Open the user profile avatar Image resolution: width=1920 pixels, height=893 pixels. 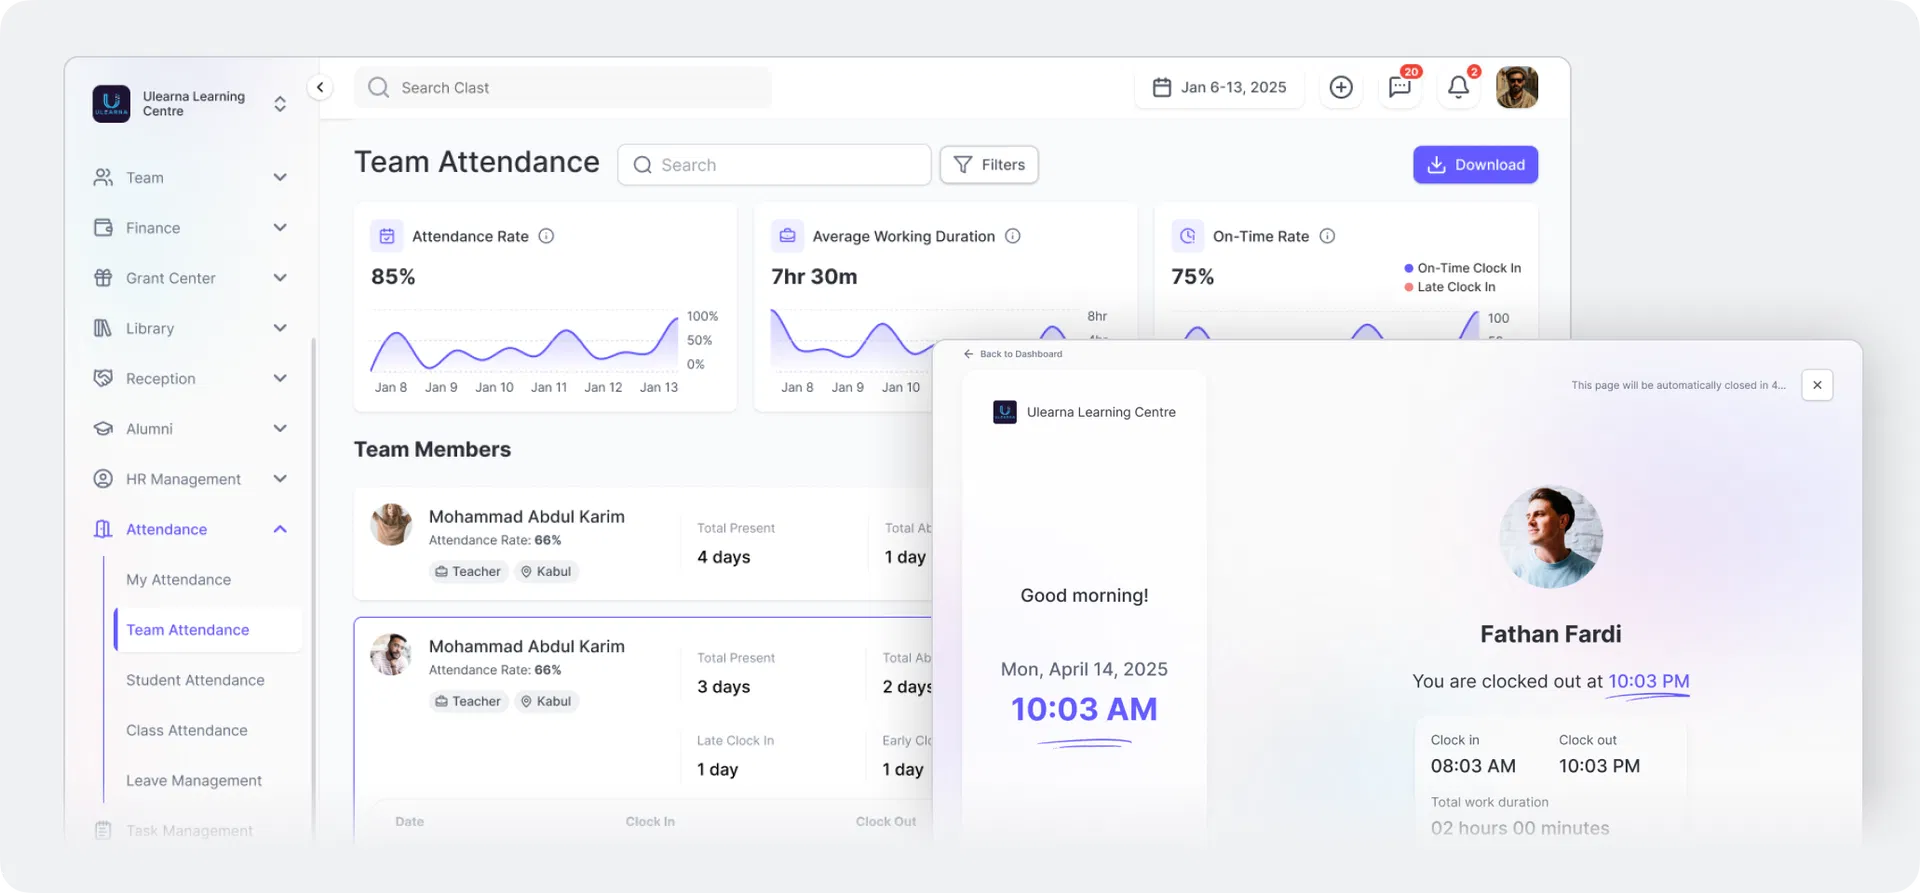coord(1517,88)
